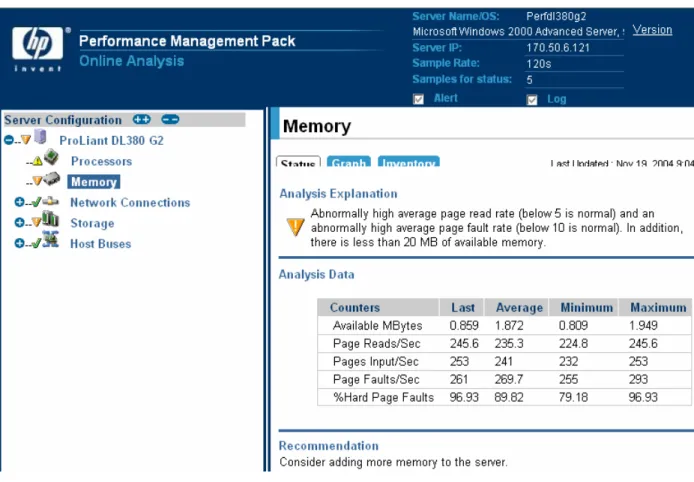Click the Host Buses green checkmark

(37, 243)
